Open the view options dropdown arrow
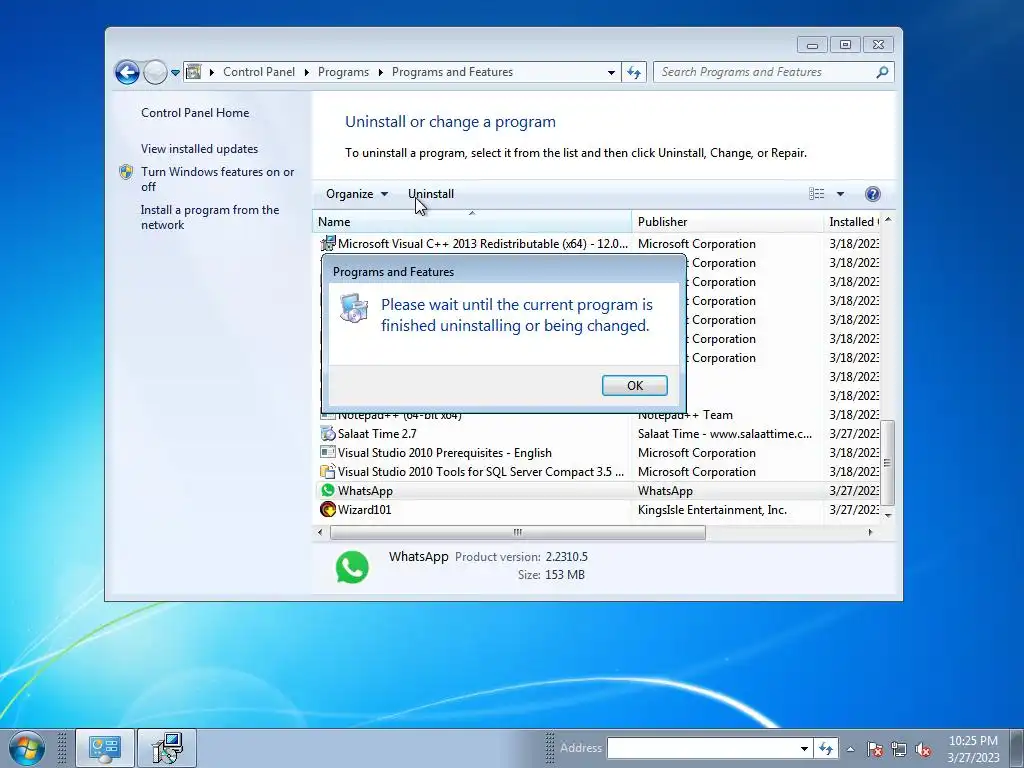1024x768 pixels. pos(840,194)
